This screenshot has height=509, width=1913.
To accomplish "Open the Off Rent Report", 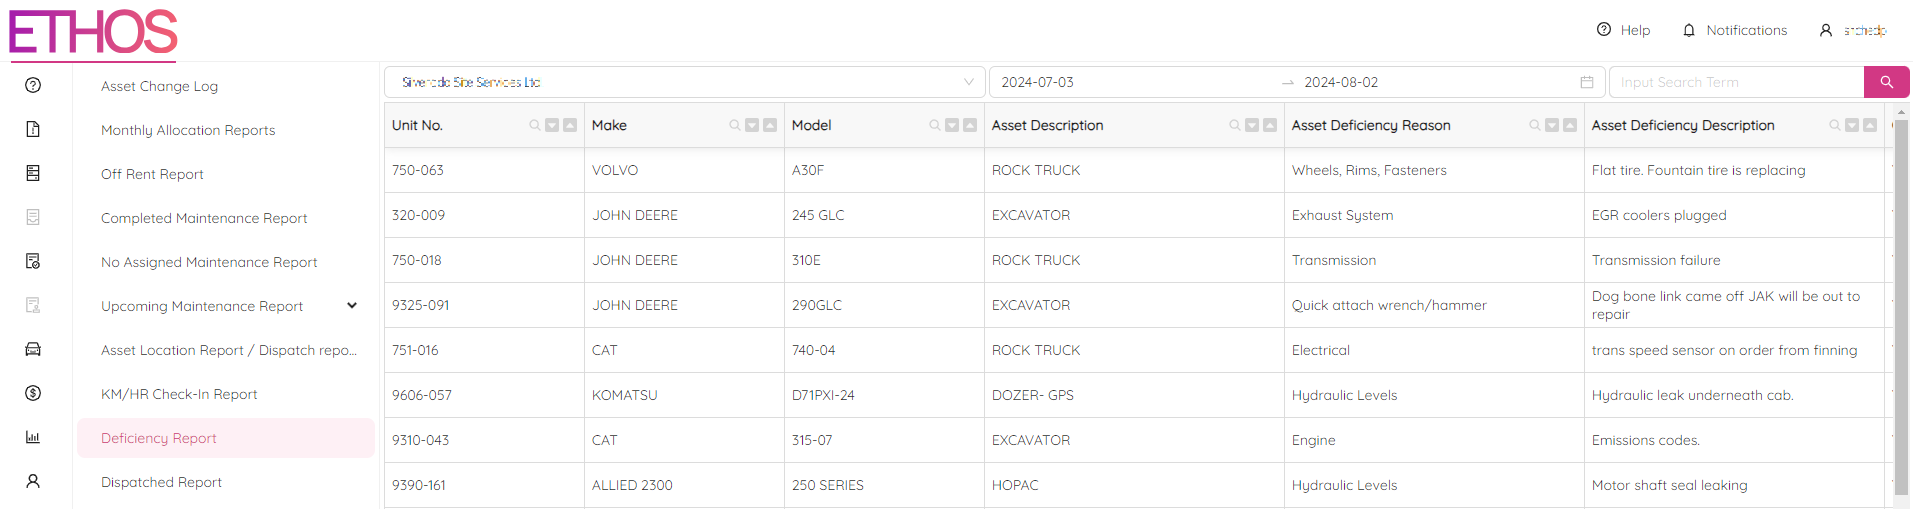I will (152, 174).
